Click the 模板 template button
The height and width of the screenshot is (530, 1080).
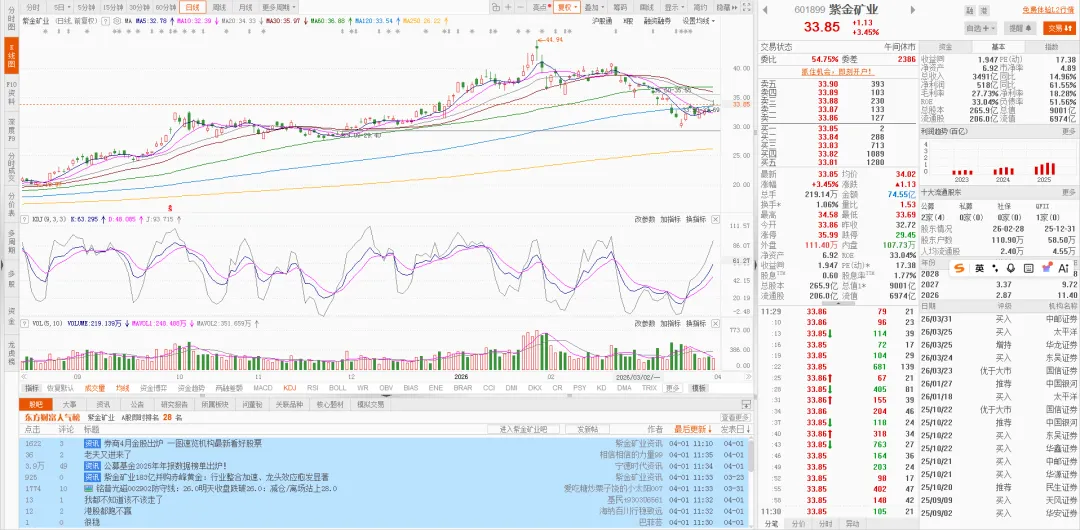(x=698, y=388)
